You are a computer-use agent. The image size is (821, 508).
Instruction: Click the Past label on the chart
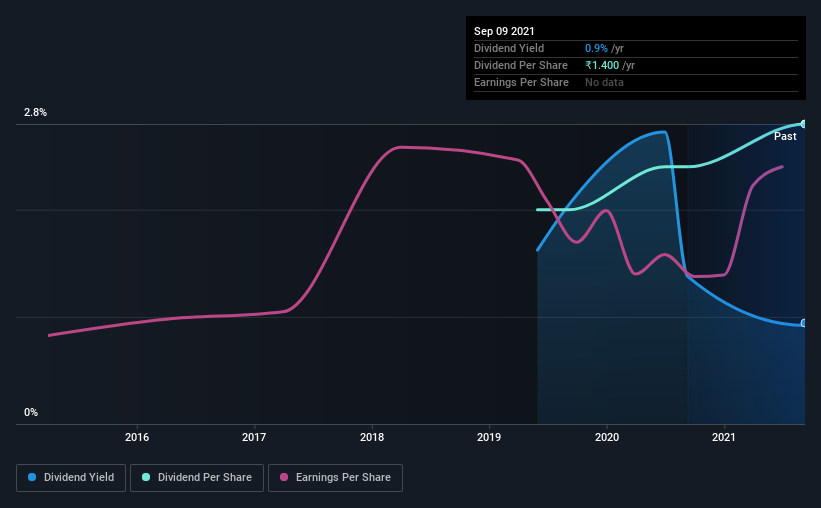point(785,136)
